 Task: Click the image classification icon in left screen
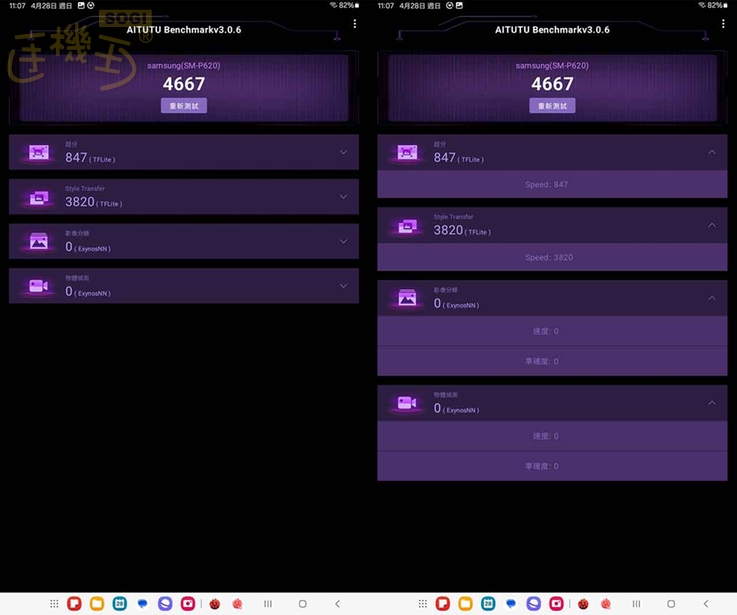tap(39, 242)
